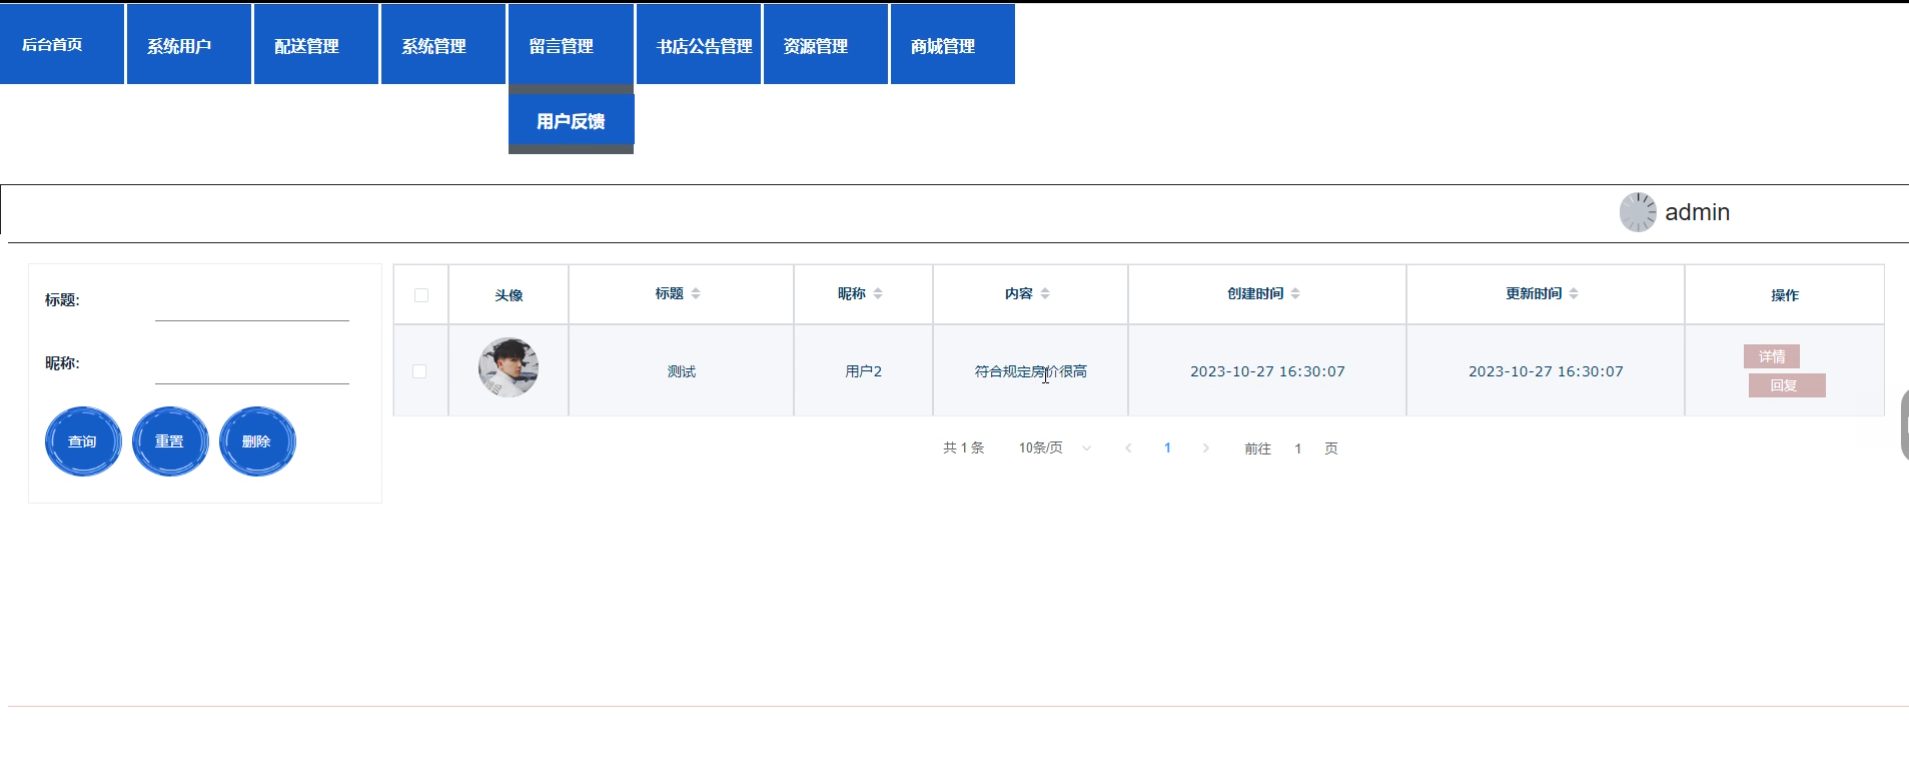Go to previous page arrow

(x=1128, y=448)
